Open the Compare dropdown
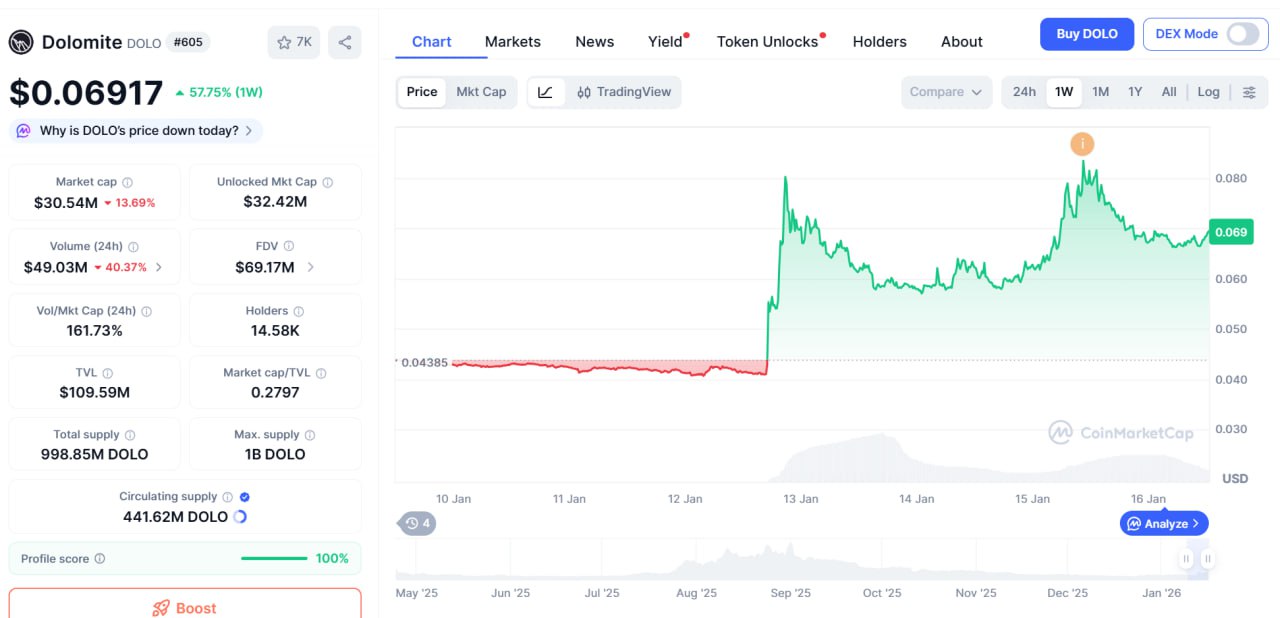The height and width of the screenshot is (618, 1280). point(946,92)
